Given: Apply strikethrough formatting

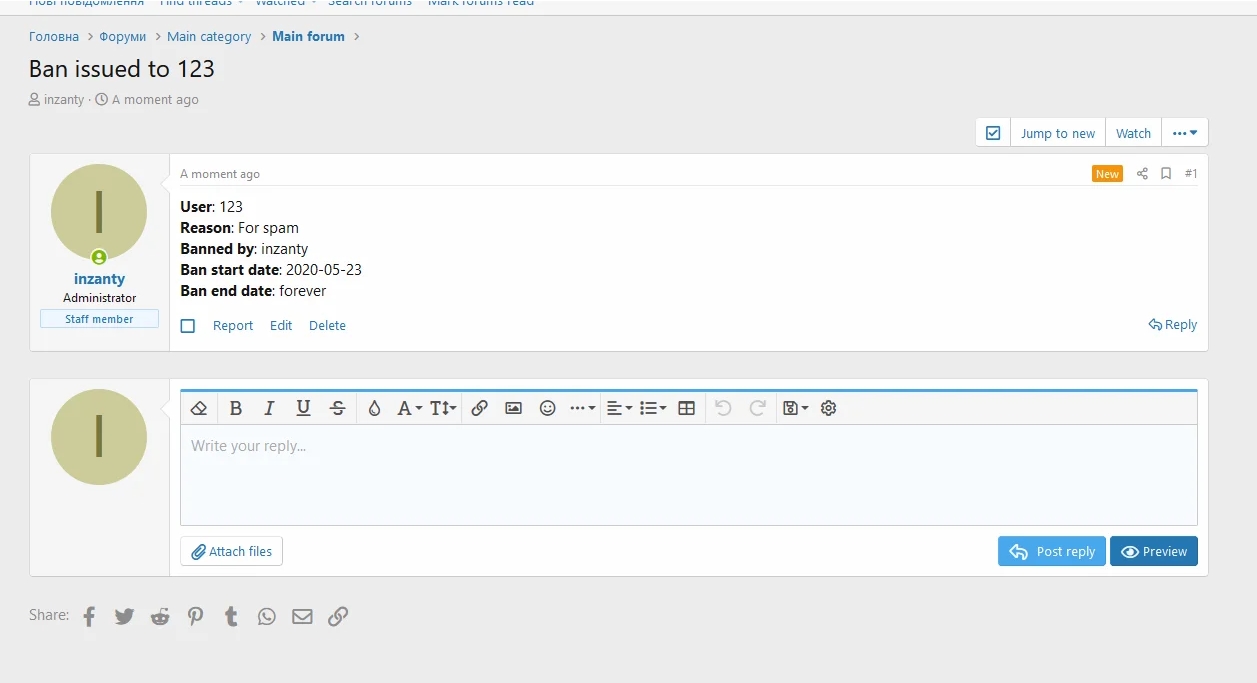Looking at the screenshot, I should [x=338, y=408].
